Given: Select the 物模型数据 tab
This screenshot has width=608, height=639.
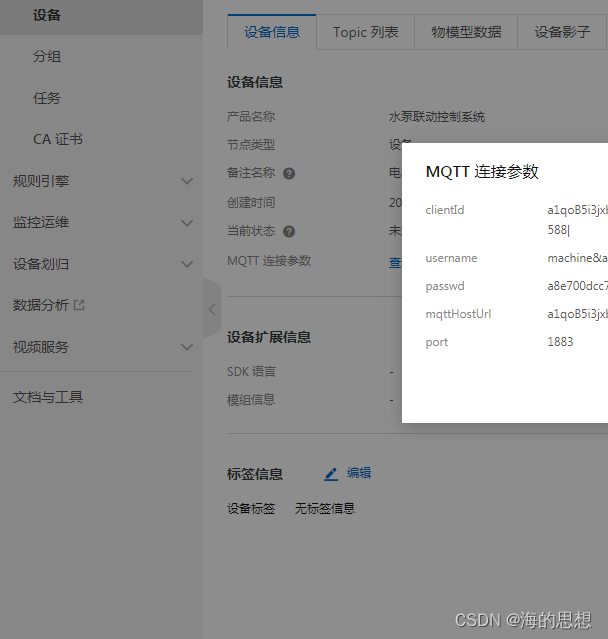Looking at the screenshot, I should point(466,32).
